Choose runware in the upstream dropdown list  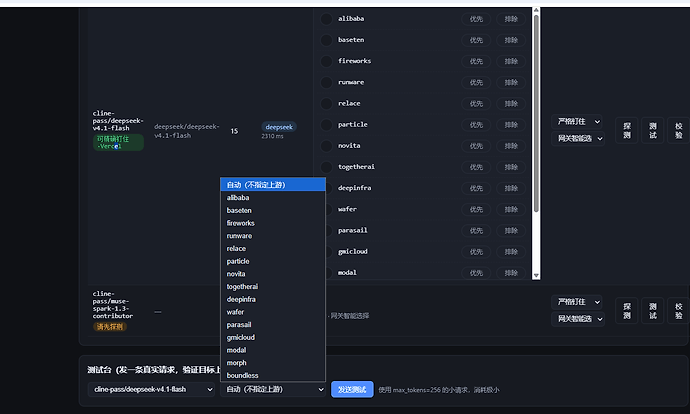point(273,236)
